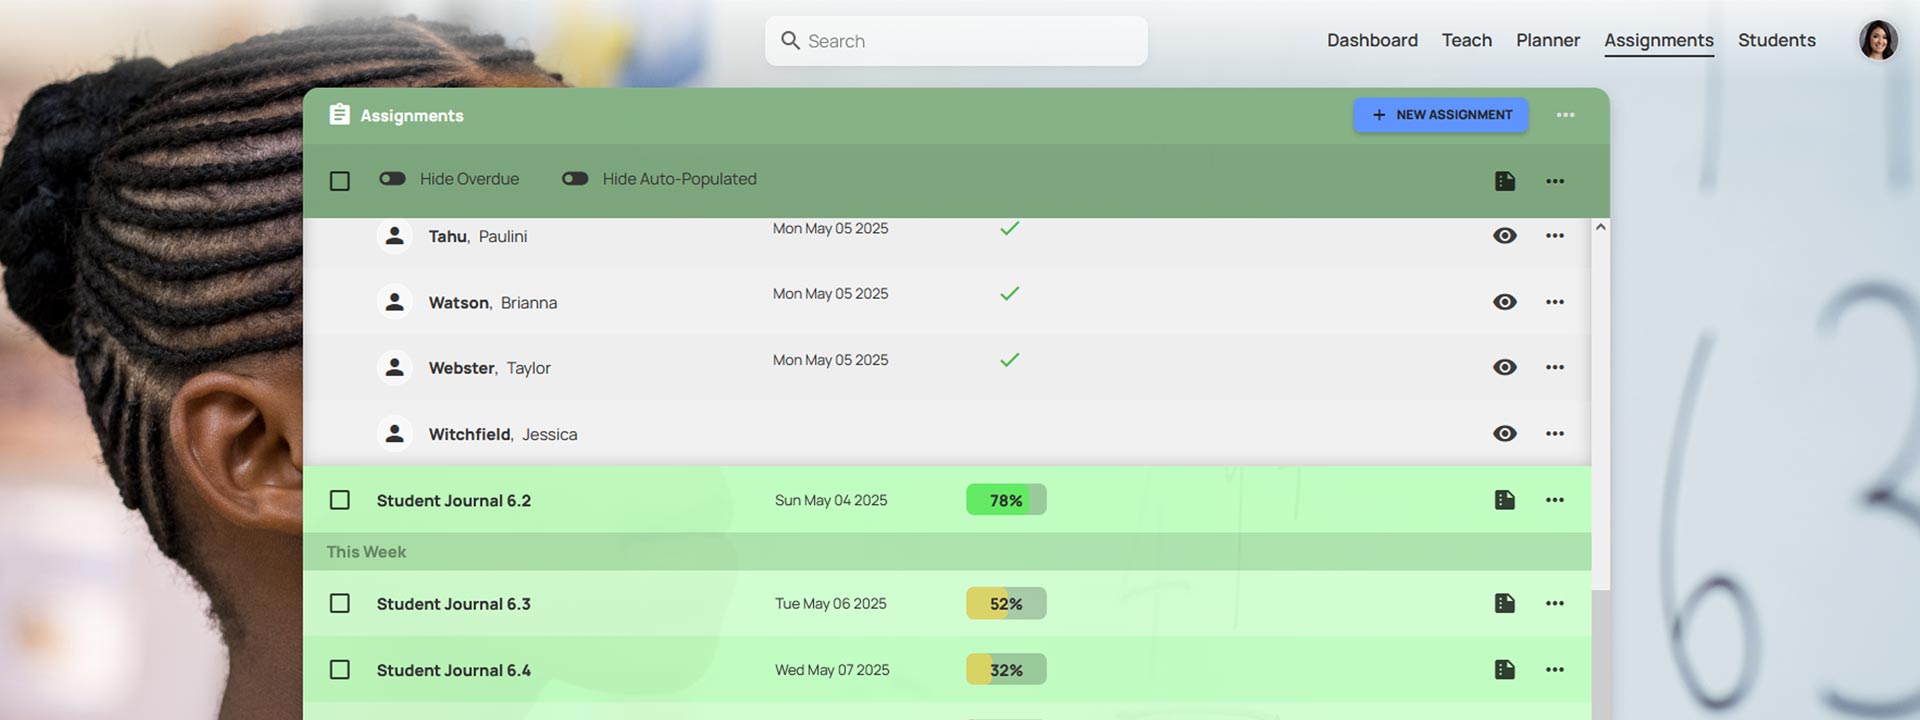Open student Tahu, Paulini
This screenshot has width=1920, height=720.
click(478, 237)
